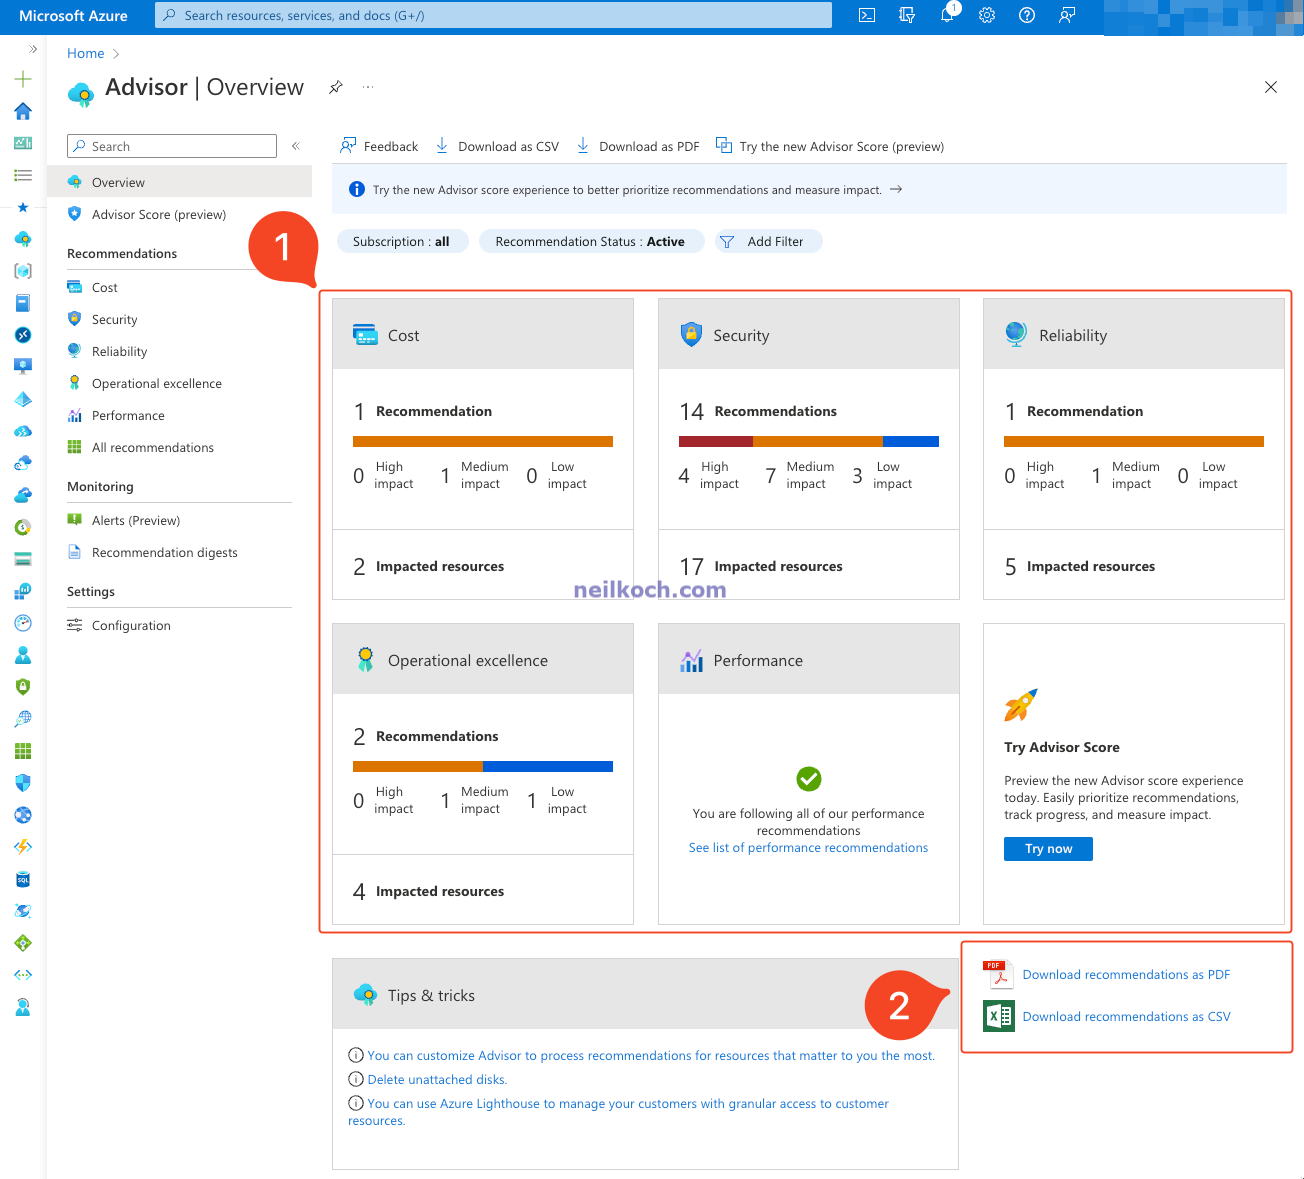Close the Advisor blade with the X
Image resolution: width=1304 pixels, height=1179 pixels.
click(x=1271, y=87)
